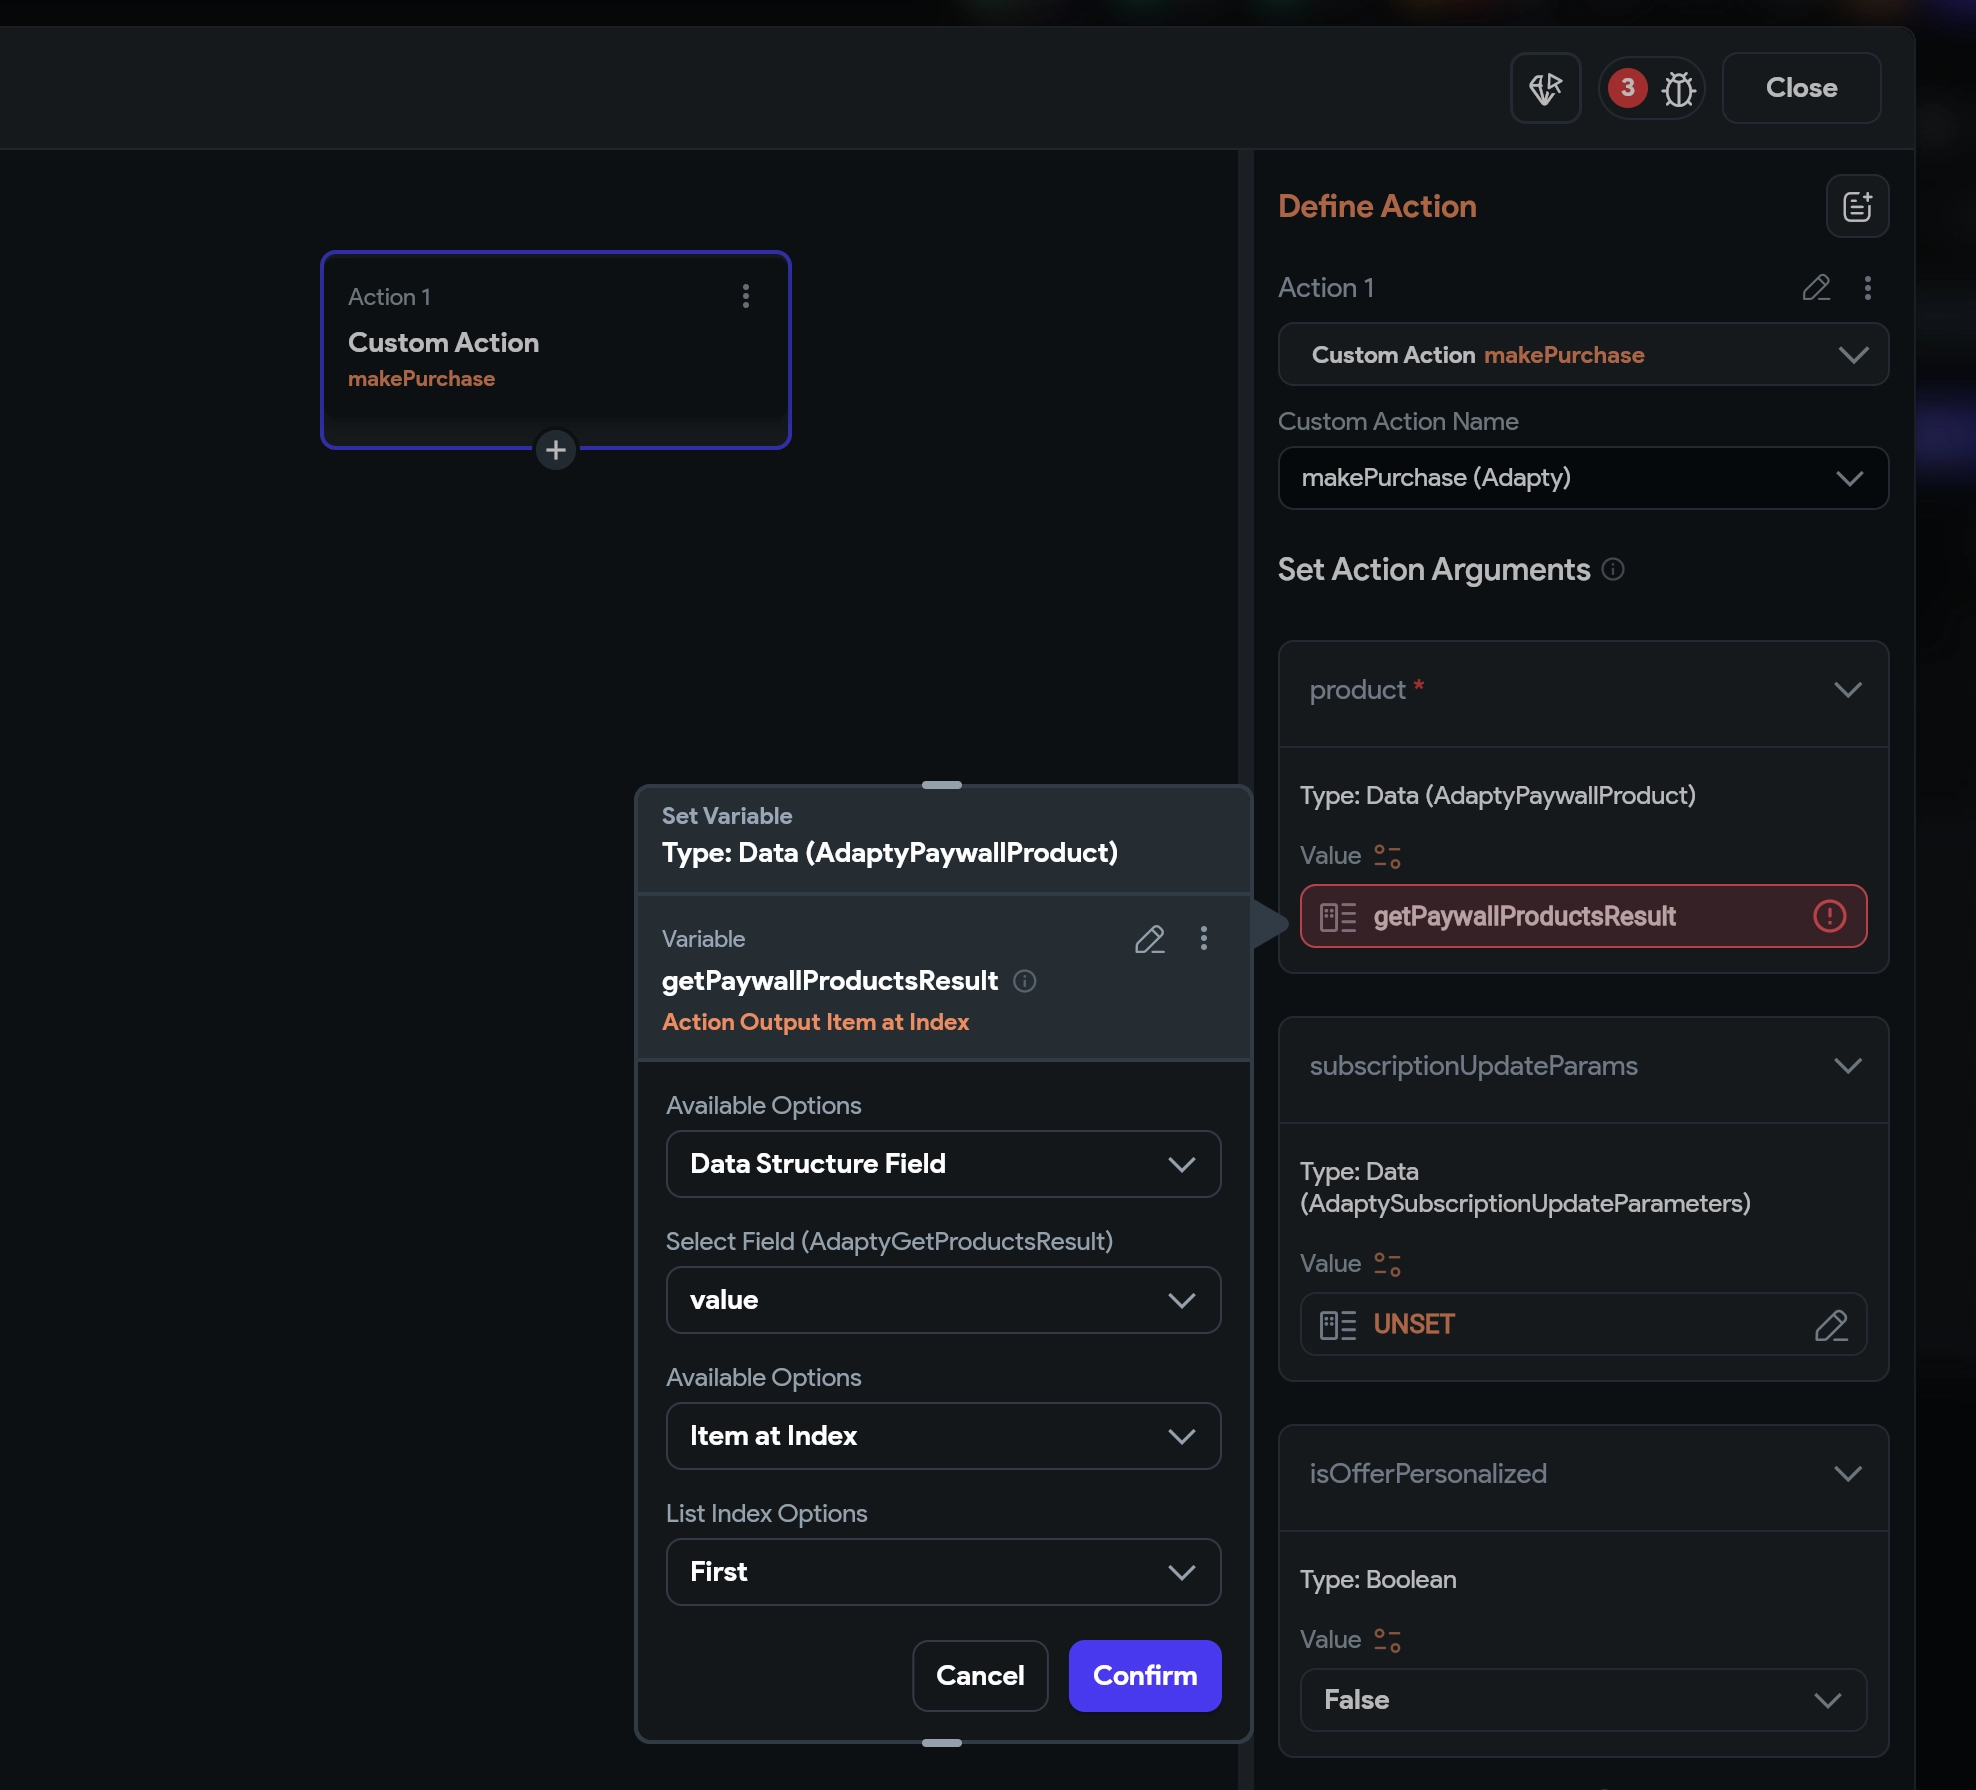Click the diamond cursor icon in top bar

pos(1545,88)
